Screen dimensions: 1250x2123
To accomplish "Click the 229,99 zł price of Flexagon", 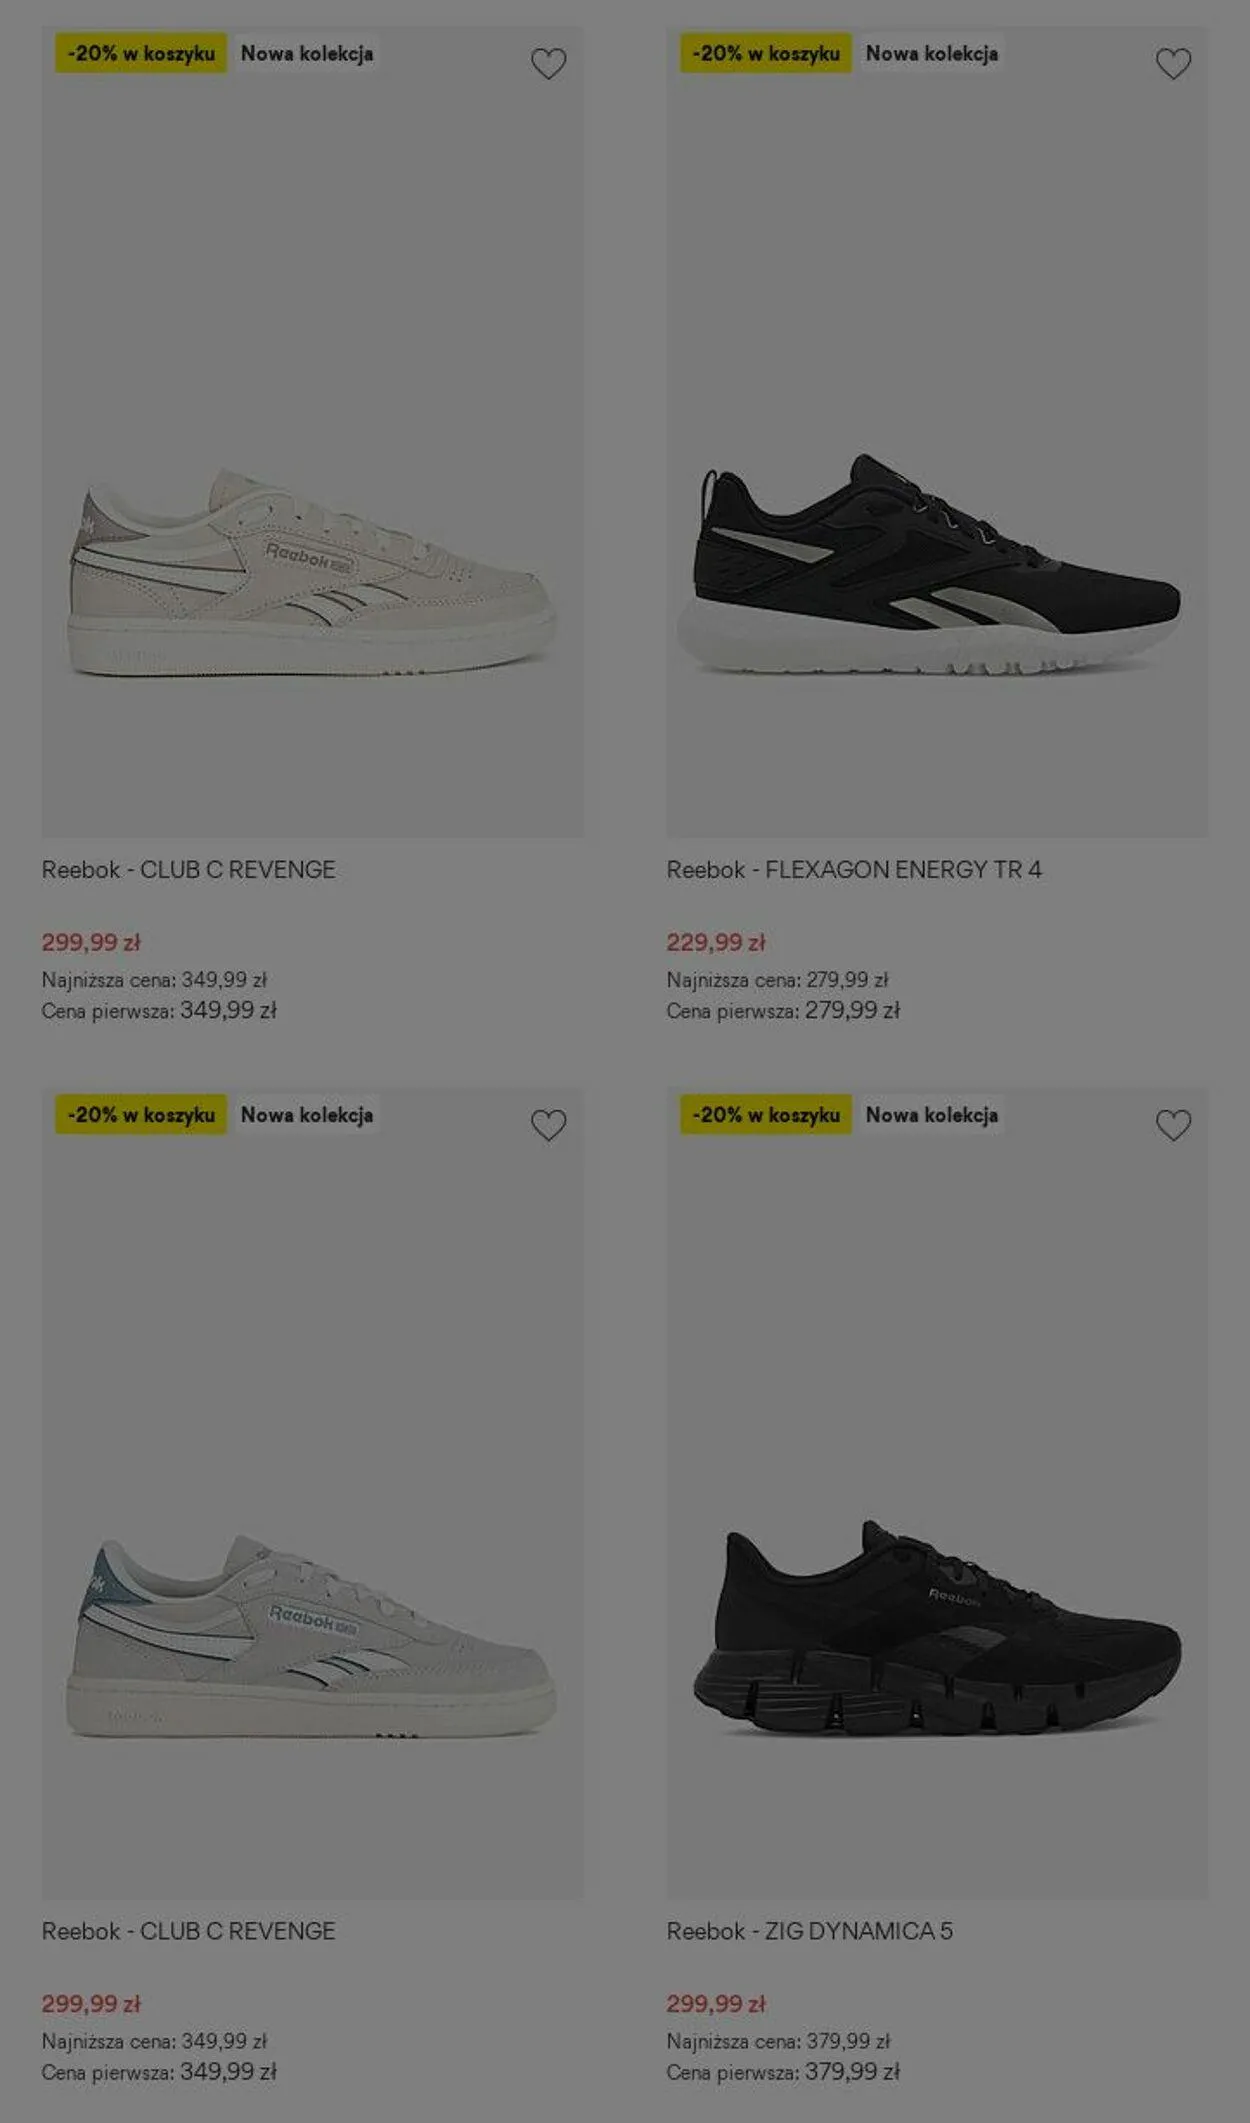I will coord(716,942).
